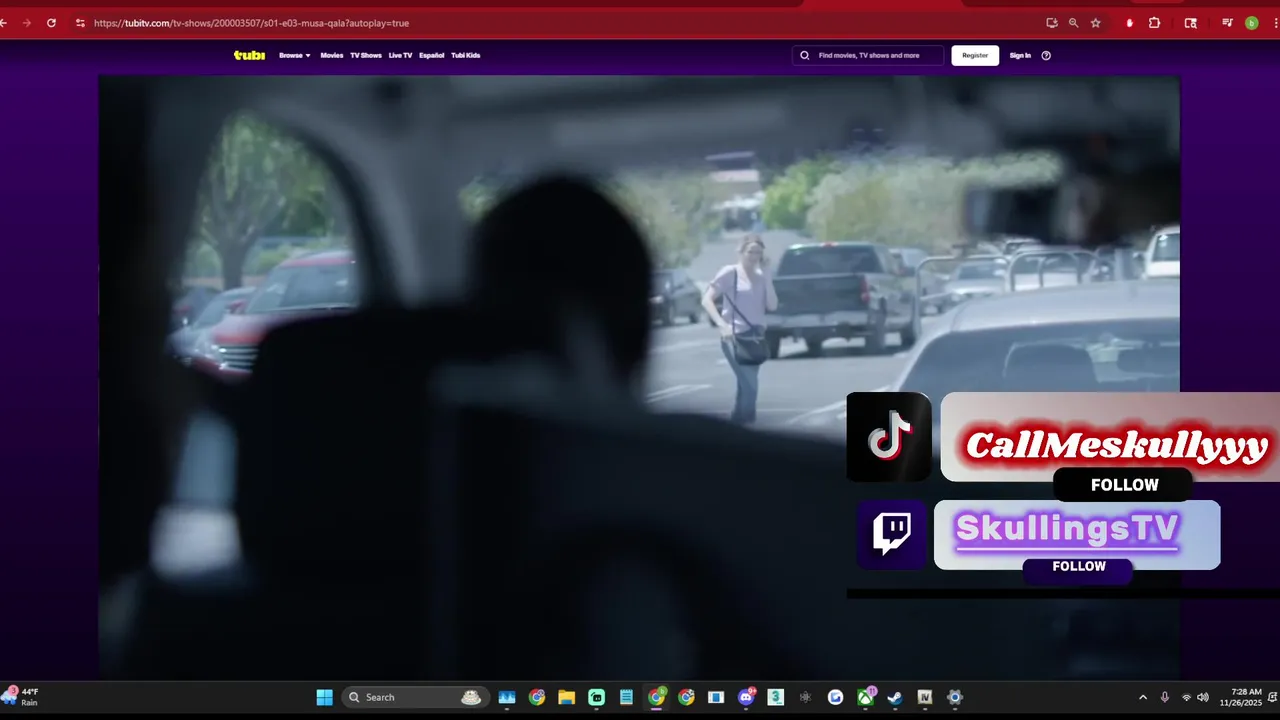Open the Tubi help question-mark icon
This screenshot has height=720, width=1280.
pos(1046,55)
